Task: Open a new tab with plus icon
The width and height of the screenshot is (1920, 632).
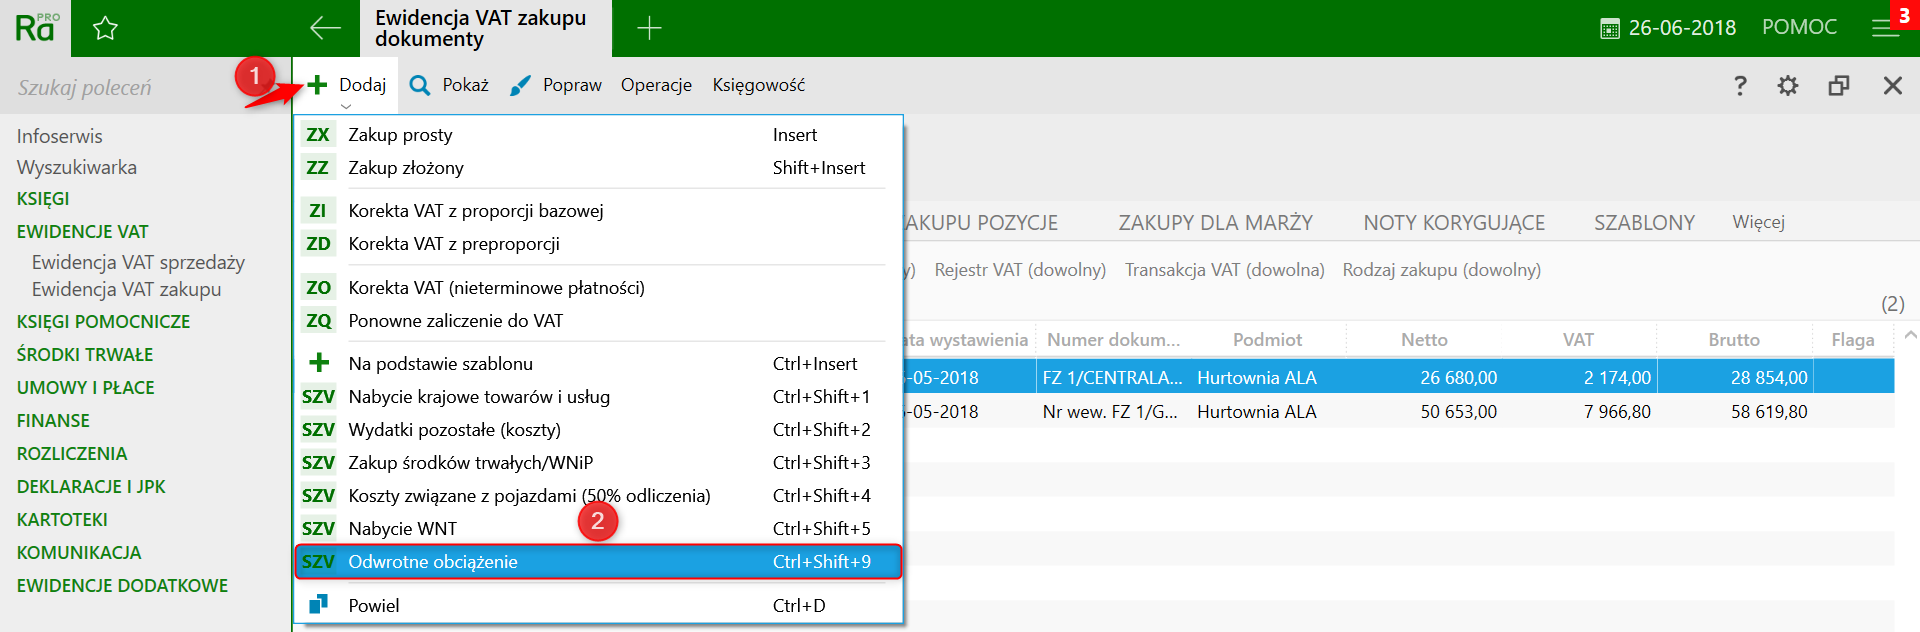Action: point(649,28)
